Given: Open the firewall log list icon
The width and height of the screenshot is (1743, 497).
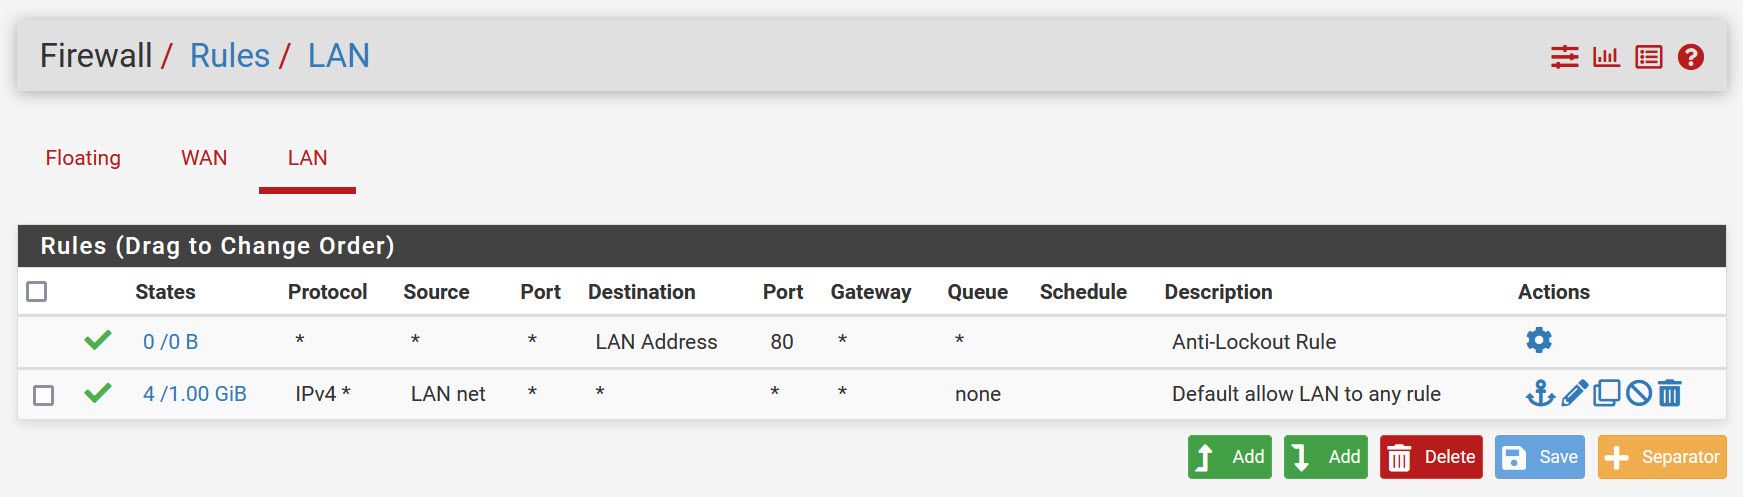Looking at the screenshot, I should click(1648, 57).
